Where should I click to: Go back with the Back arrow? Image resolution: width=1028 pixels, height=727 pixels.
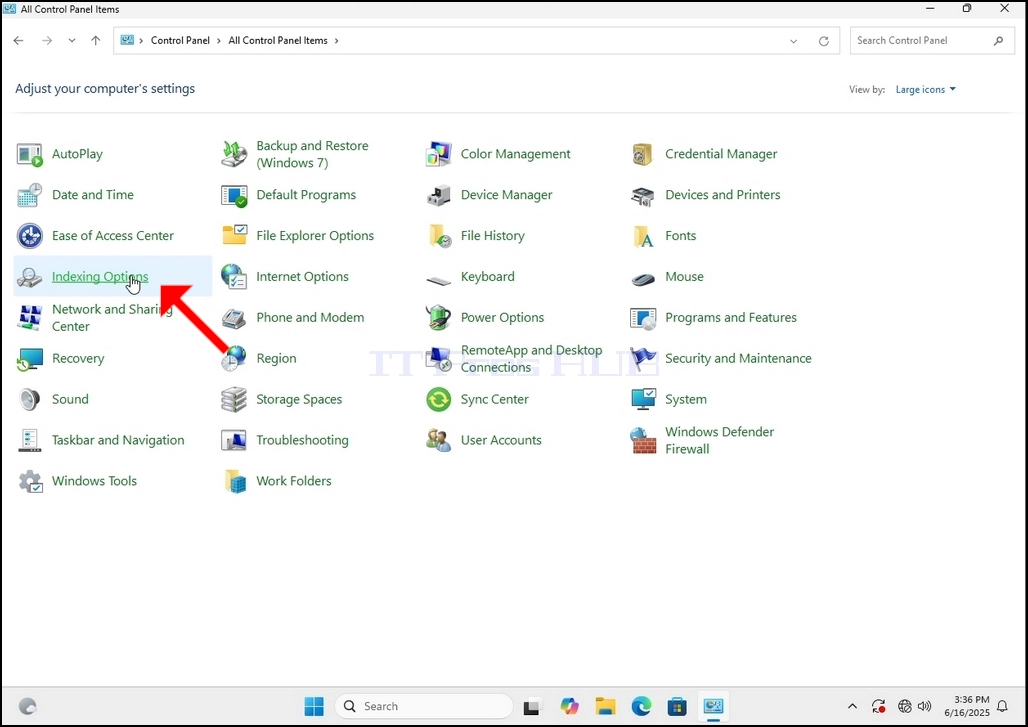[x=18, y=41]
